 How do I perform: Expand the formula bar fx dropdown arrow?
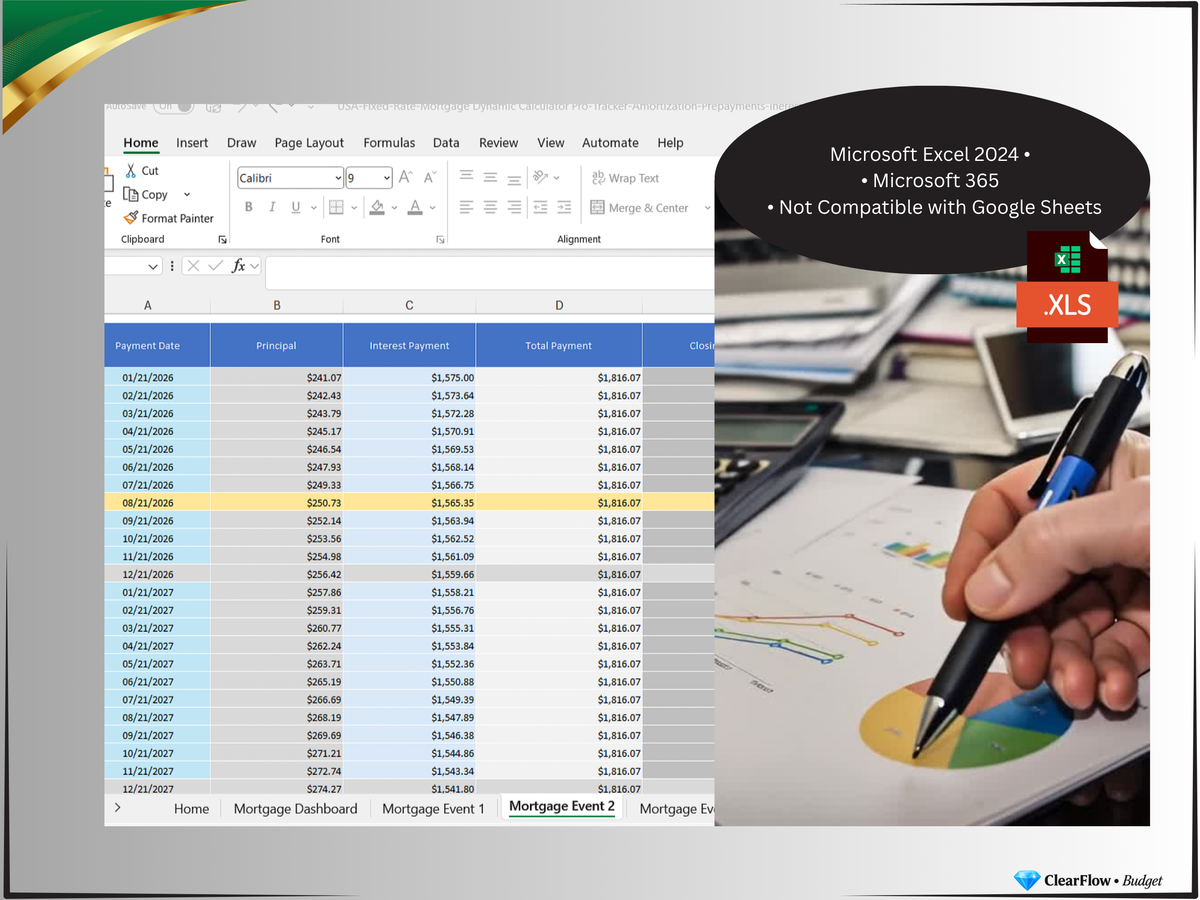coord(254,266)
